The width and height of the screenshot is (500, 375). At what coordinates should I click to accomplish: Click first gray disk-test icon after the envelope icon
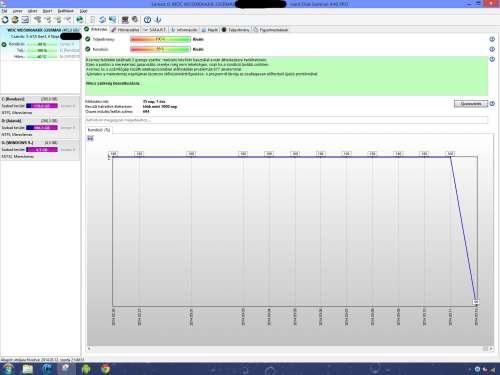37,20
